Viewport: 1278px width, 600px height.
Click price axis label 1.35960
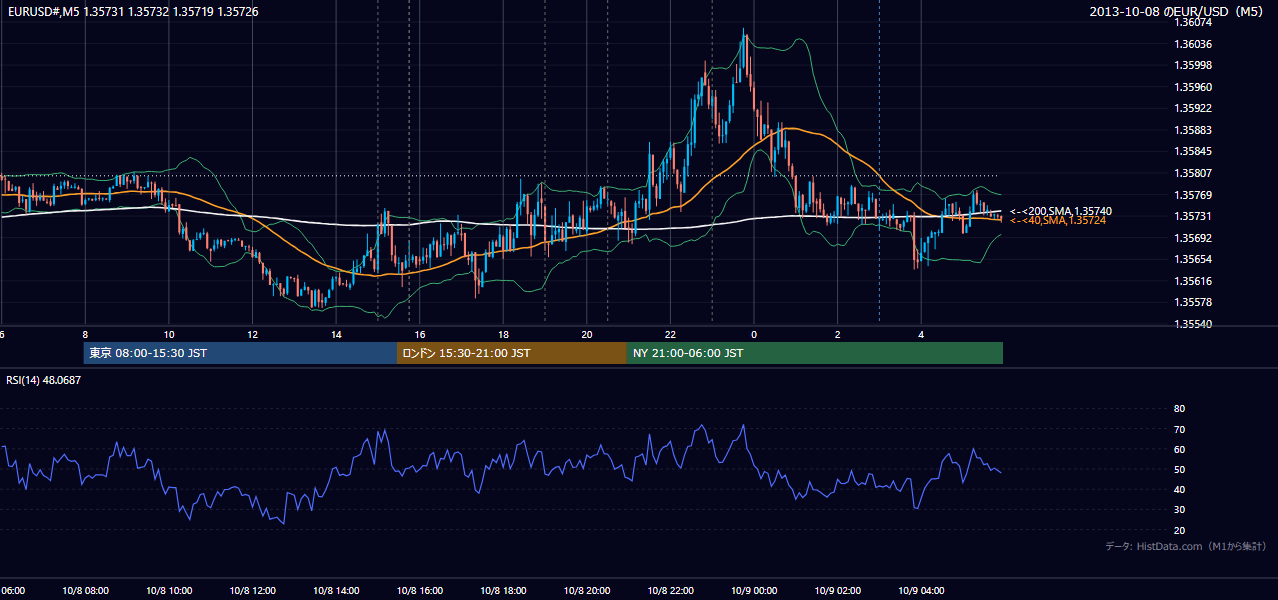(1195, 87)
